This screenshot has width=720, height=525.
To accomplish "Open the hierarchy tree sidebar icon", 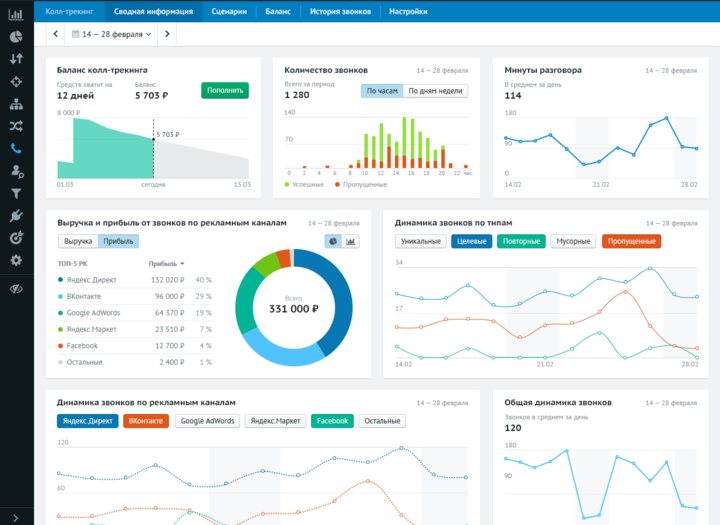I will pyautogui.click(x=16, y=104).
